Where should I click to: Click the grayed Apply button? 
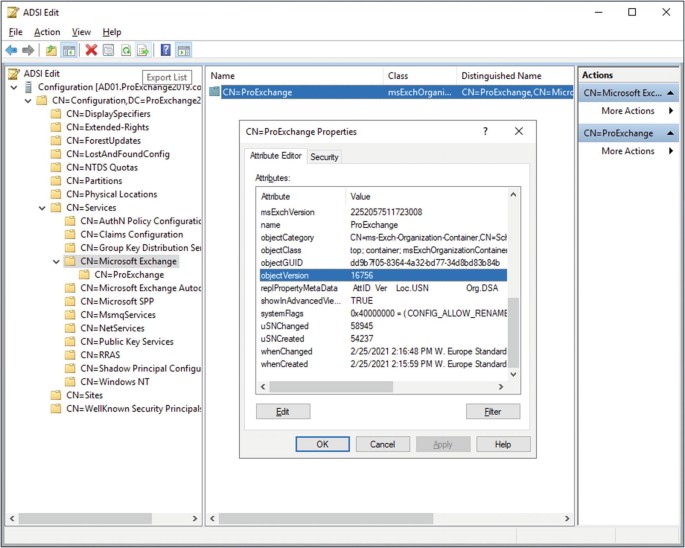443,444
